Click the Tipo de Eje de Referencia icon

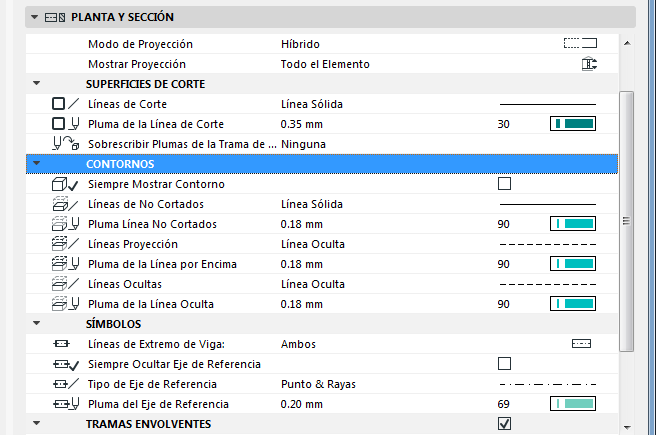click(x=64, y=384)
